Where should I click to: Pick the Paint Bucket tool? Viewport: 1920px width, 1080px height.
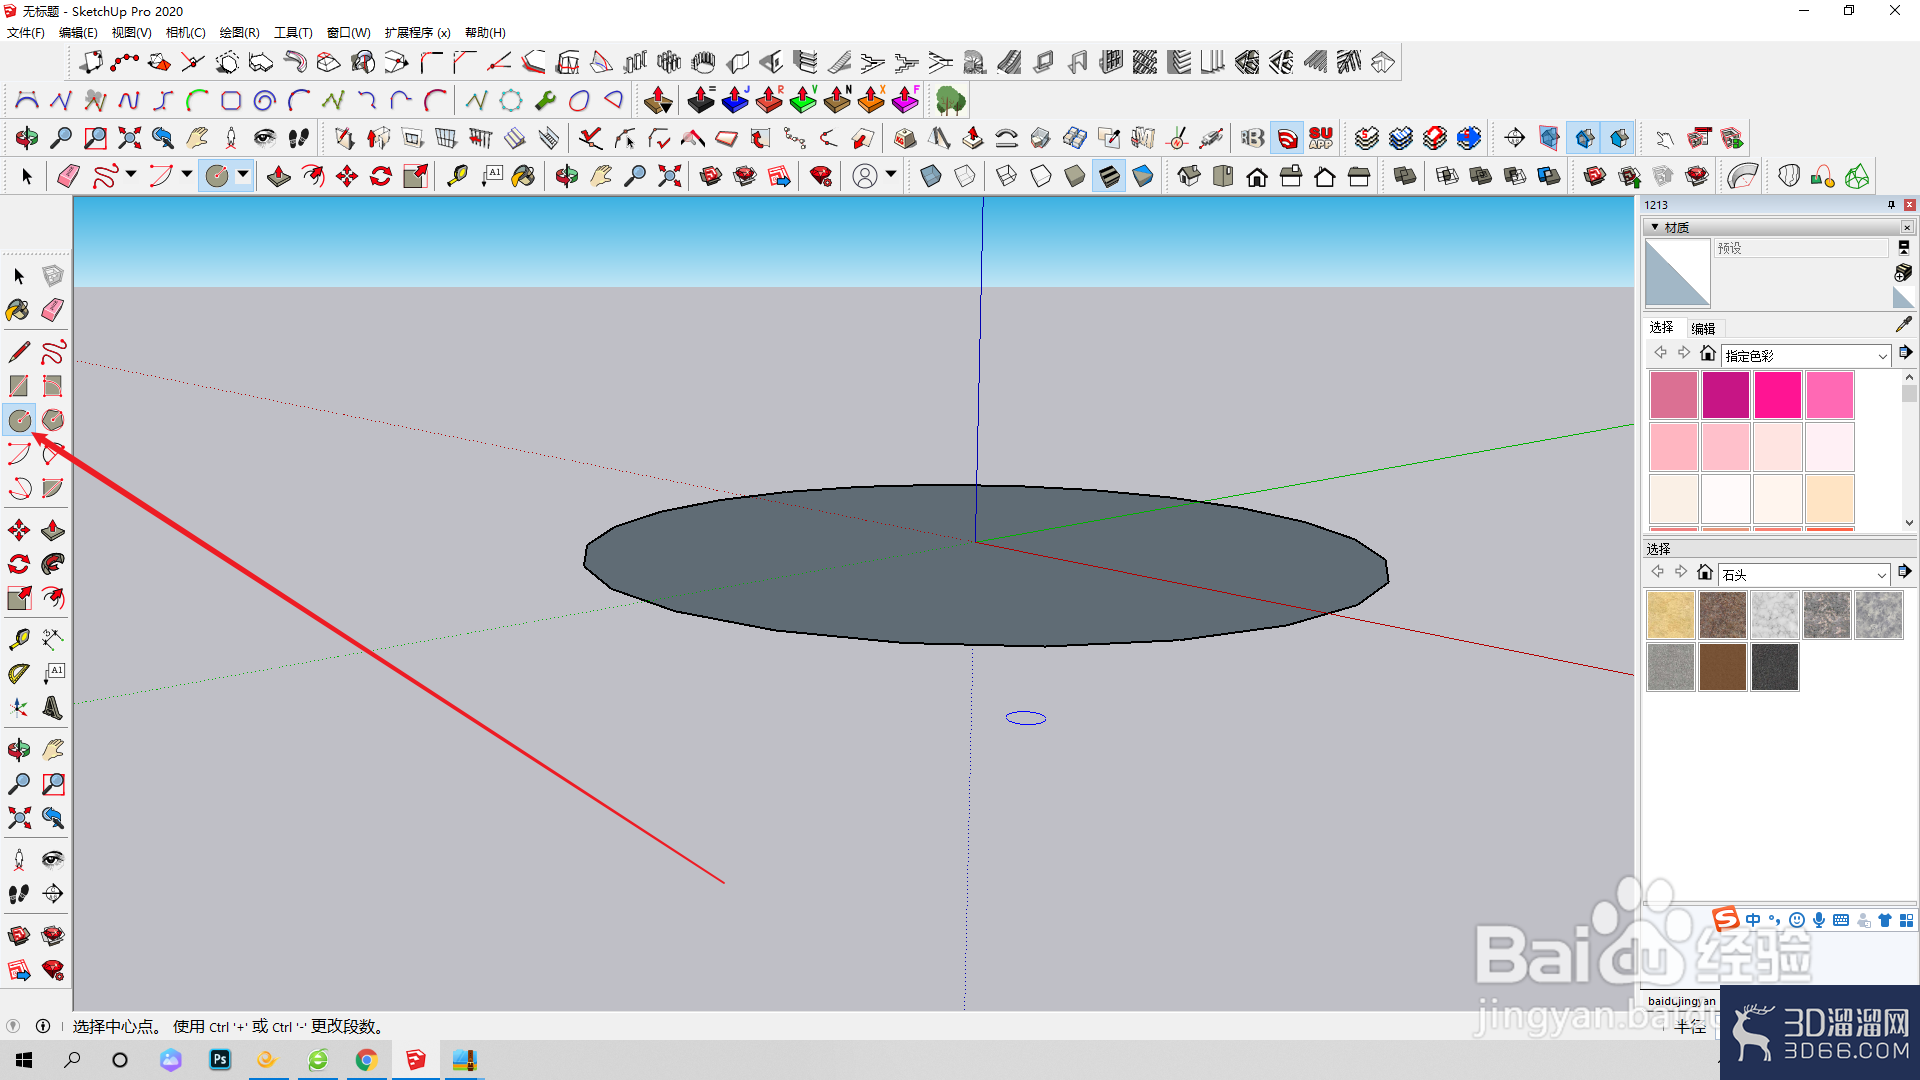[x=18, y=310]
